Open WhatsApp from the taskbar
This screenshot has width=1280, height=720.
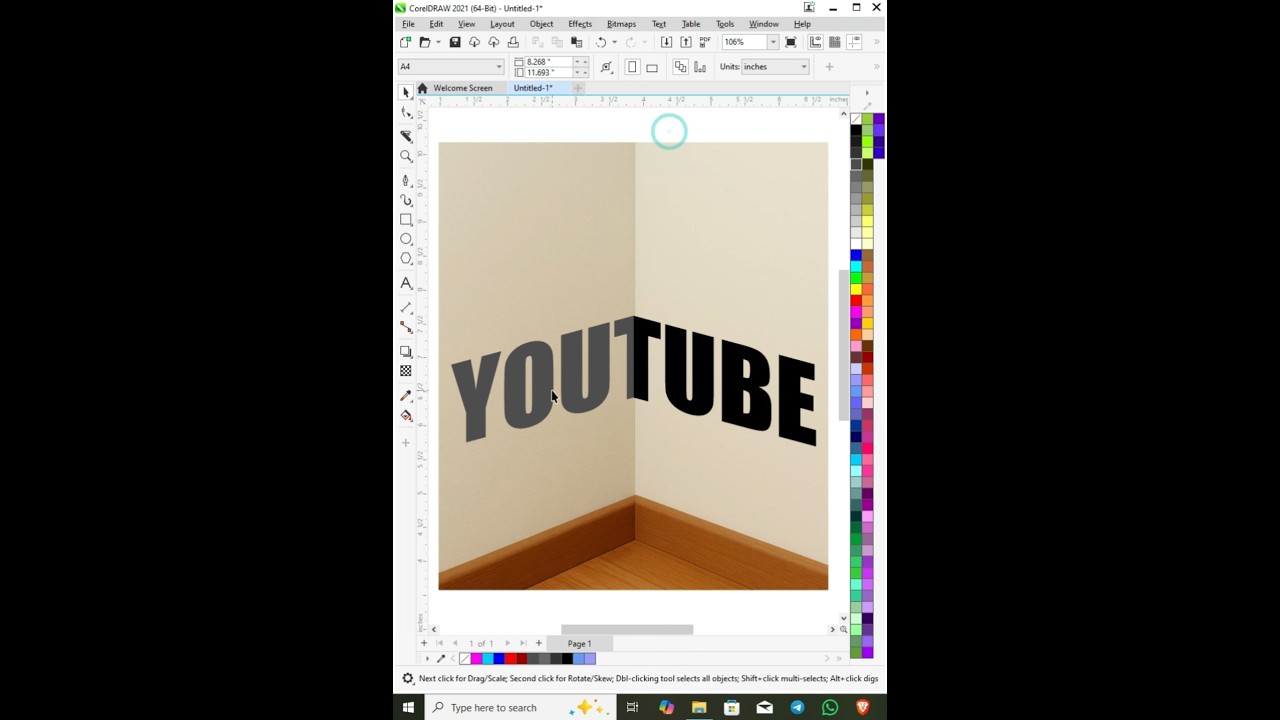(x=830, y=707)
